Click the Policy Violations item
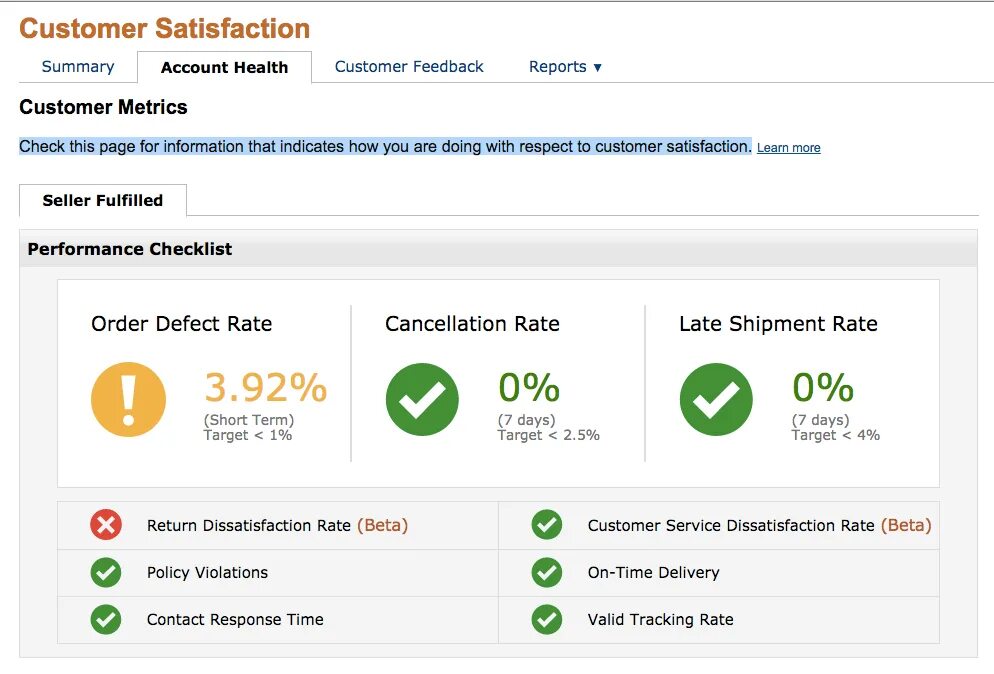Viewport: 994px width, 674px height. click(x=207, y=572)
